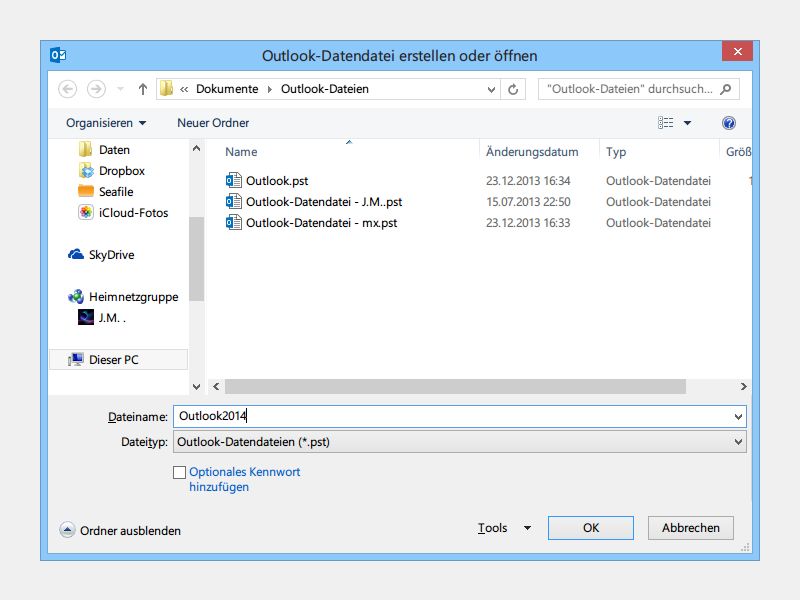
Task: Refresh the Outlook-Dateien folder view
Action: pyautogui.click(x=513, y=90)
